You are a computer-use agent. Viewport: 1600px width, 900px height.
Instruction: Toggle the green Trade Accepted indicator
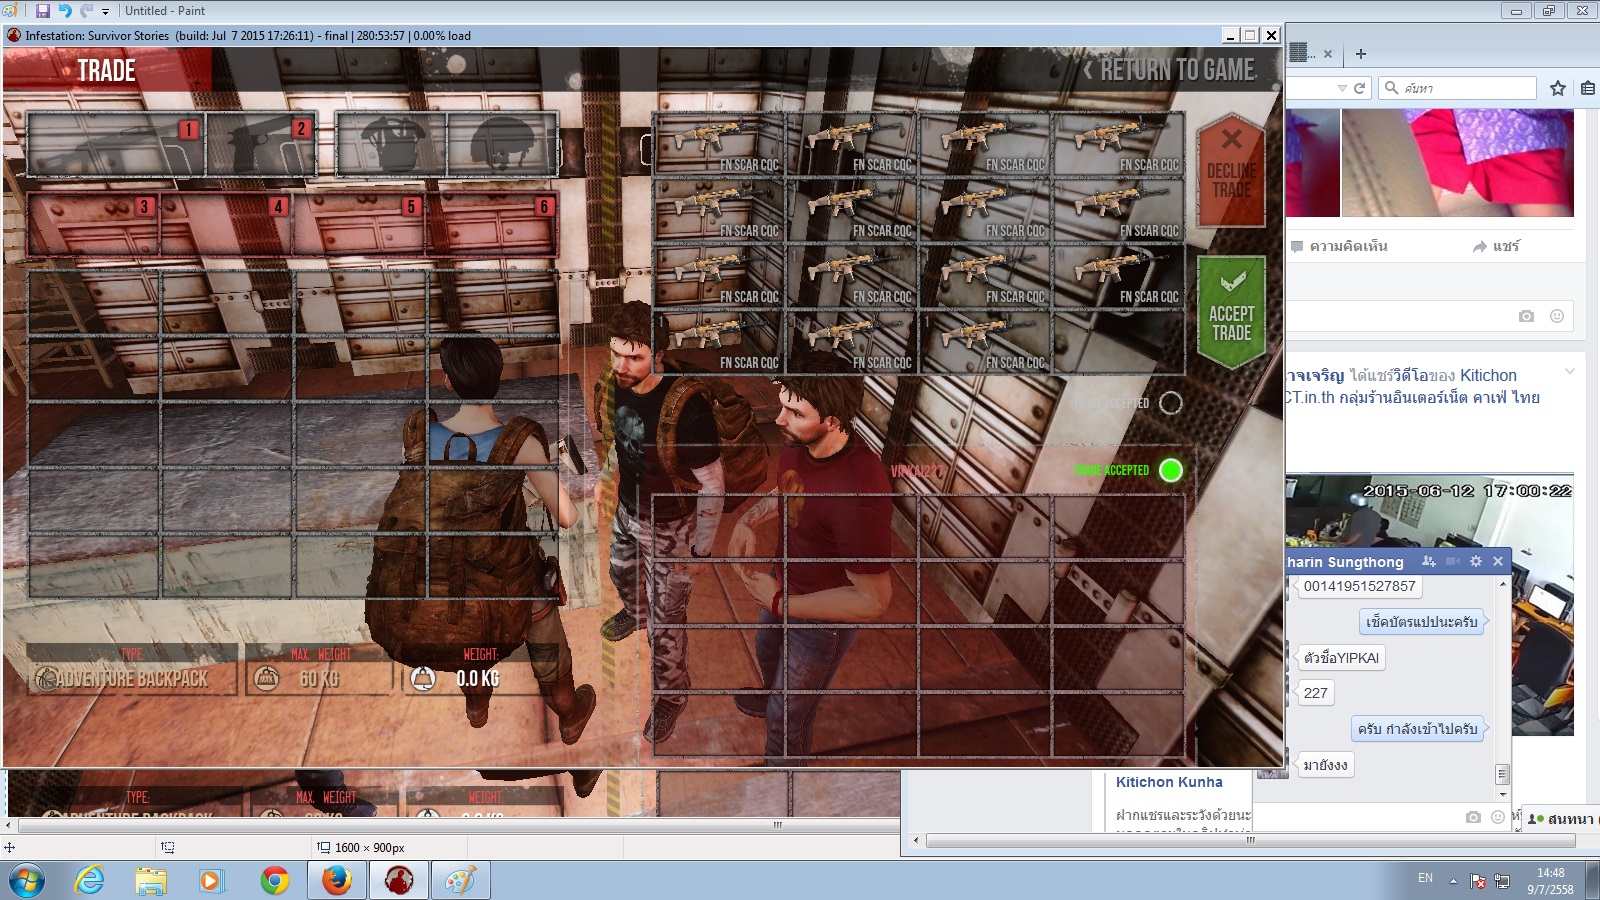(1170, 470)
